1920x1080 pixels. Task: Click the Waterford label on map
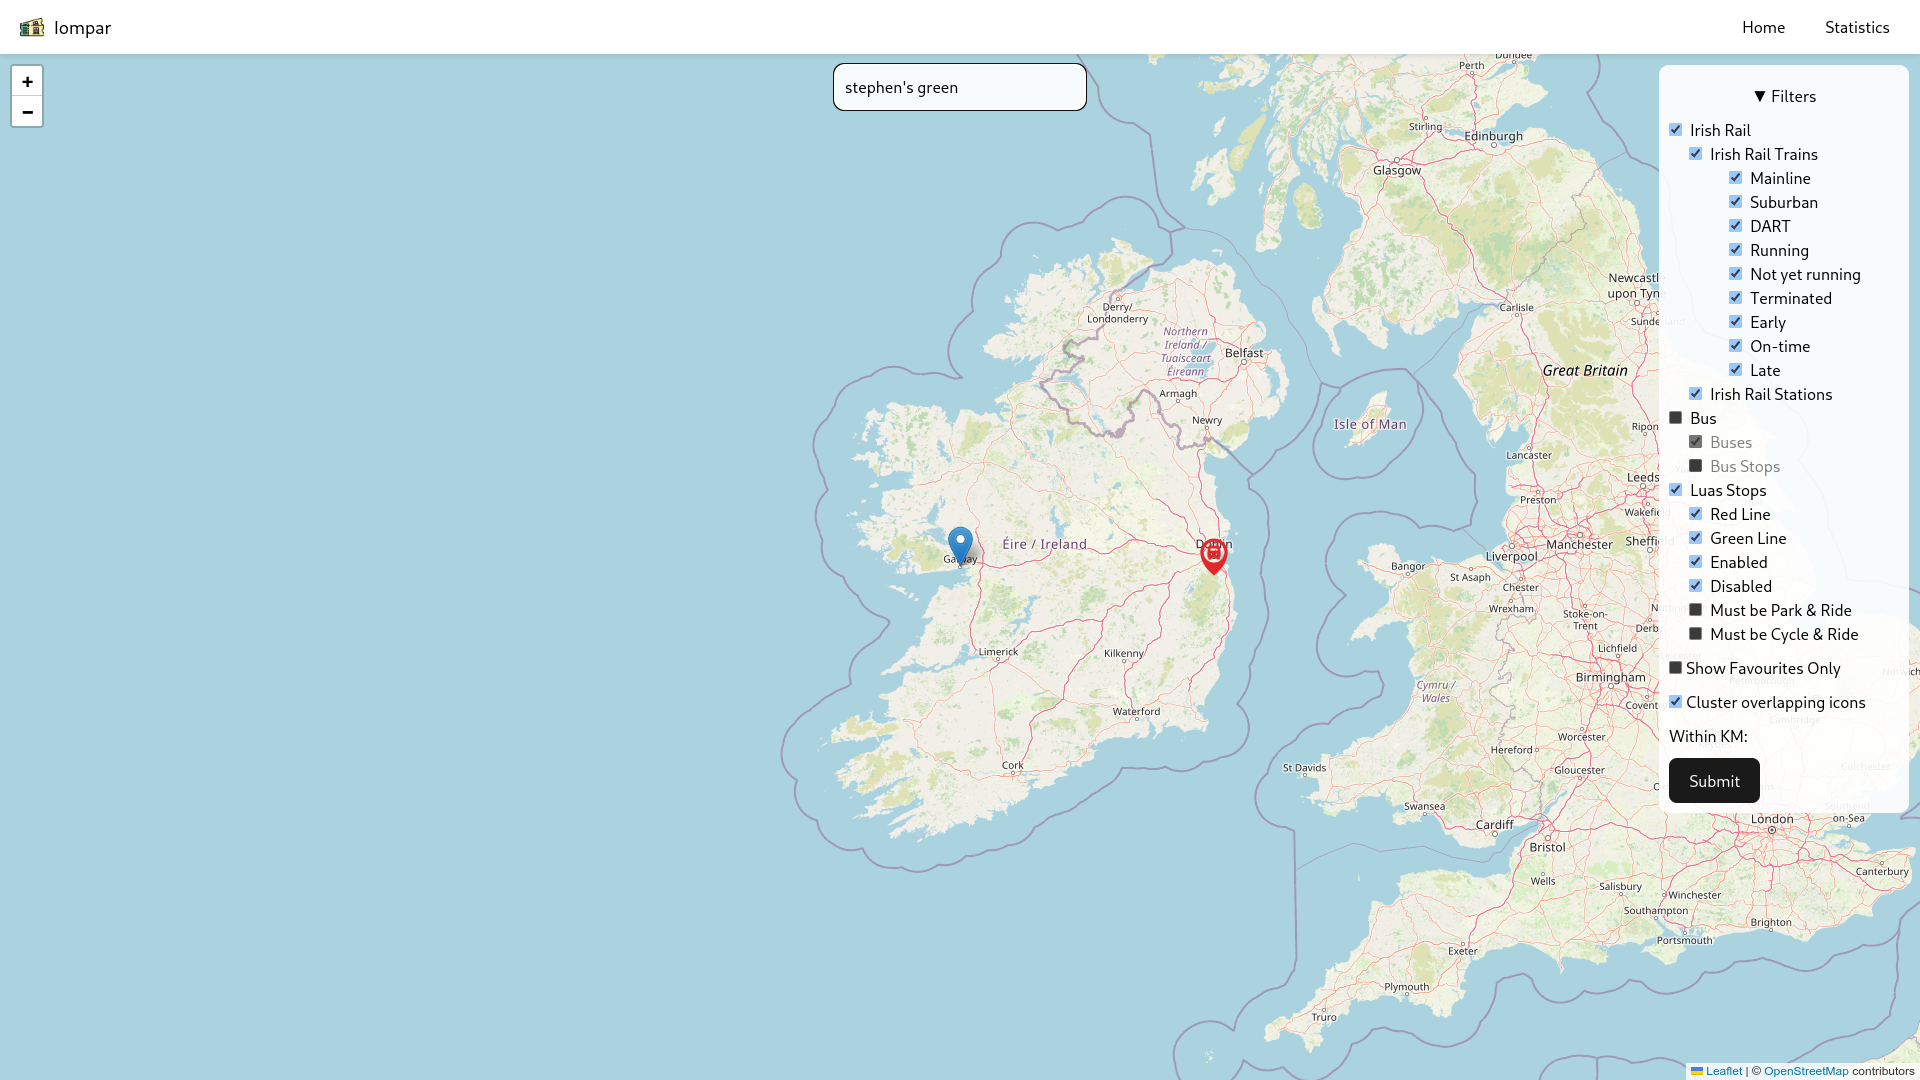click(1136, 712)
